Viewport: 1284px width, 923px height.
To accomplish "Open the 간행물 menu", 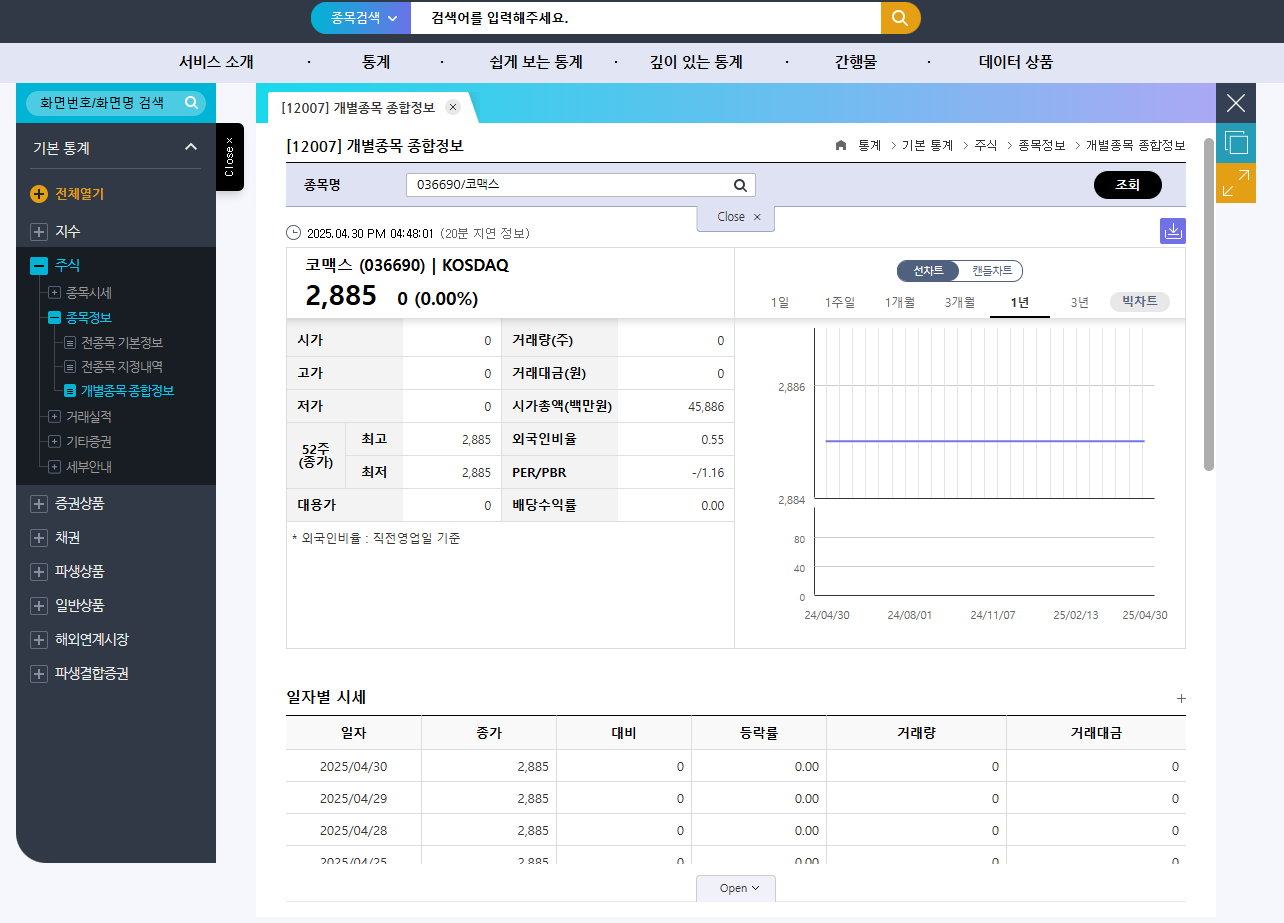I will point(856,62).
